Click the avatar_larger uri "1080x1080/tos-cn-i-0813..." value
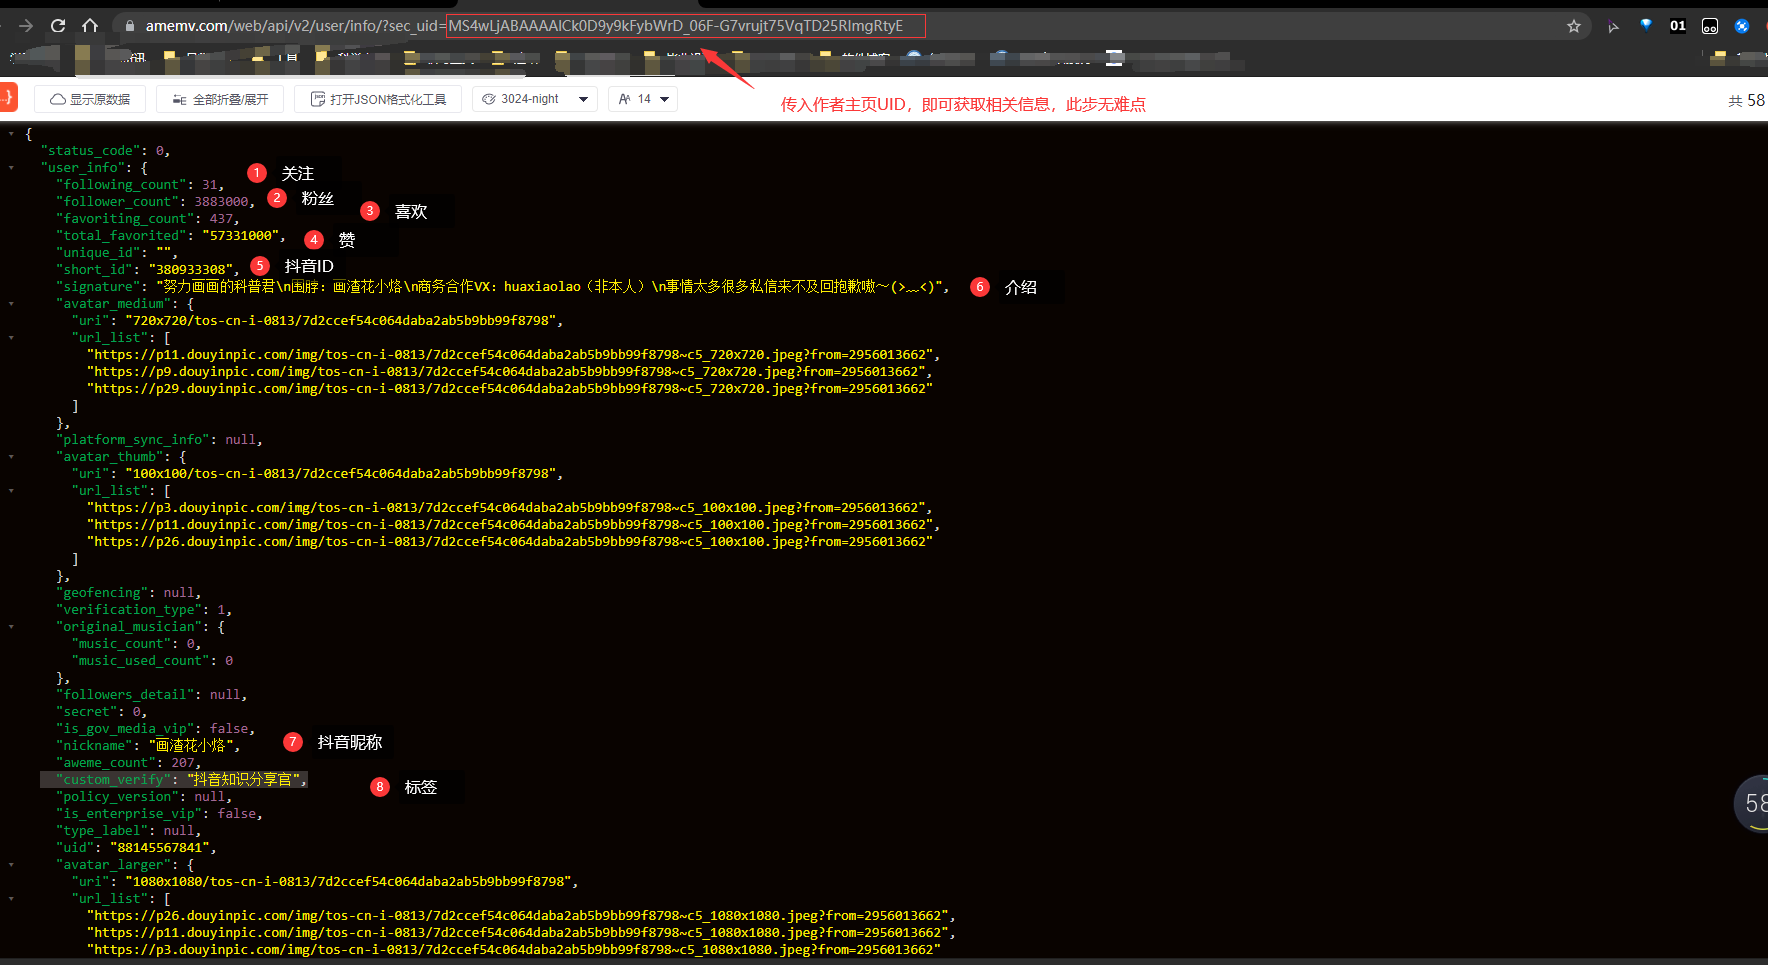The width and height of the screenshot is (1768, 965). [x=348, y=881]
